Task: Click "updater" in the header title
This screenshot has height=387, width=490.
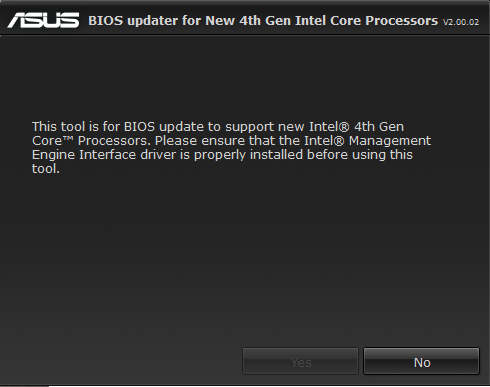Action: pyautogui.click(x=153, y=21)
